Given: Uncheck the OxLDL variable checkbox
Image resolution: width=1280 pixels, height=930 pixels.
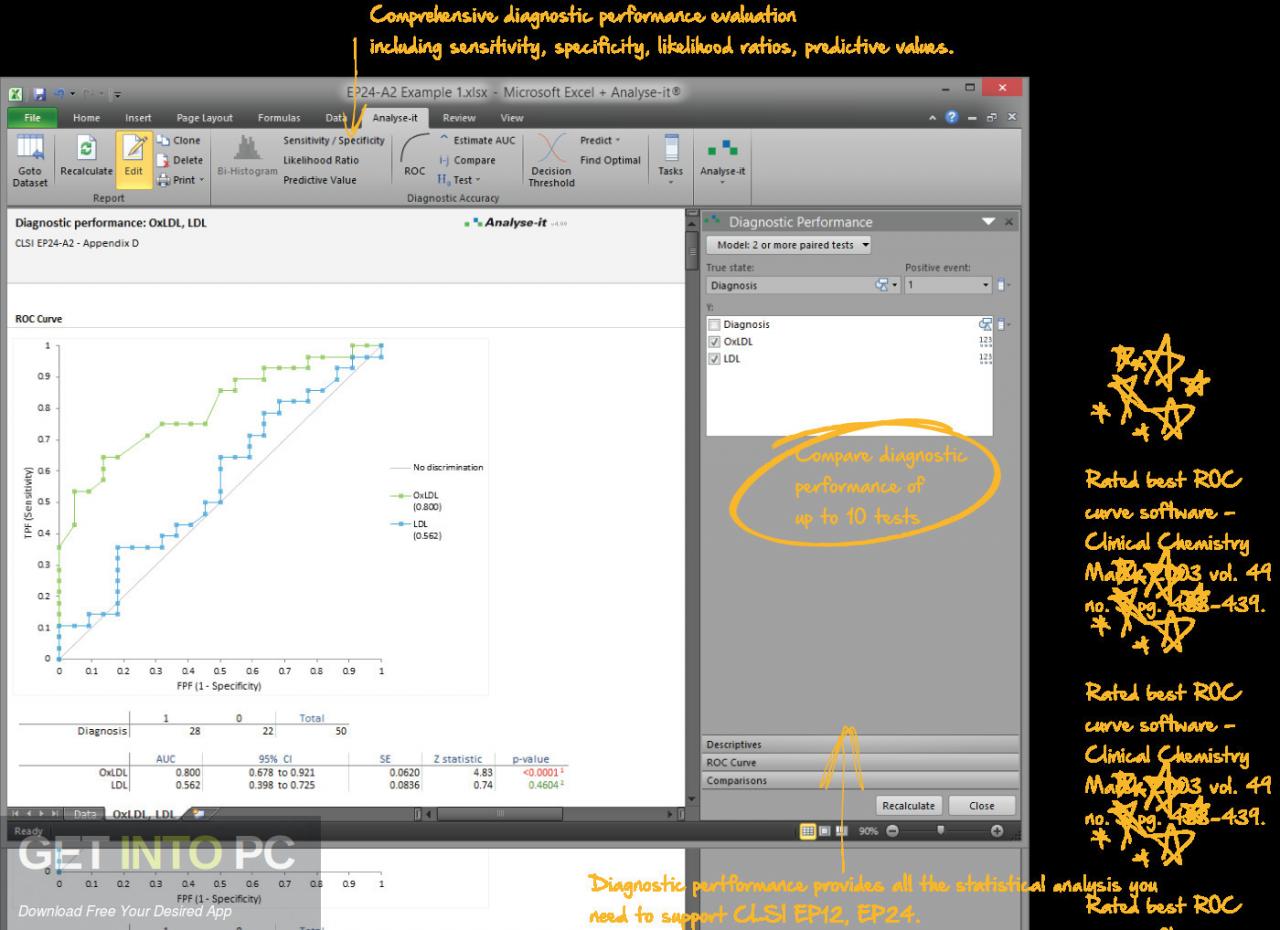Looking at the screenshot, I should [x=713, y=342].
